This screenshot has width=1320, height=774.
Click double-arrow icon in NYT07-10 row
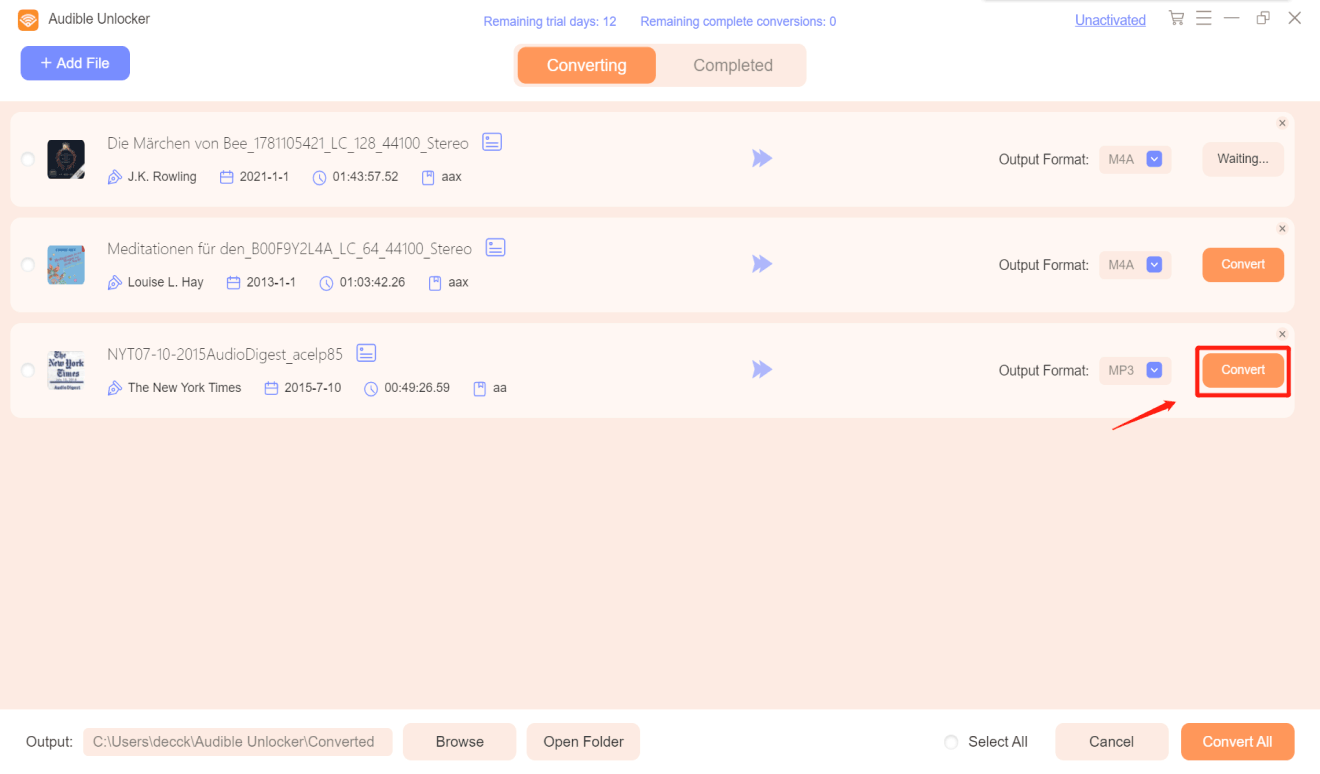(762, 370)
